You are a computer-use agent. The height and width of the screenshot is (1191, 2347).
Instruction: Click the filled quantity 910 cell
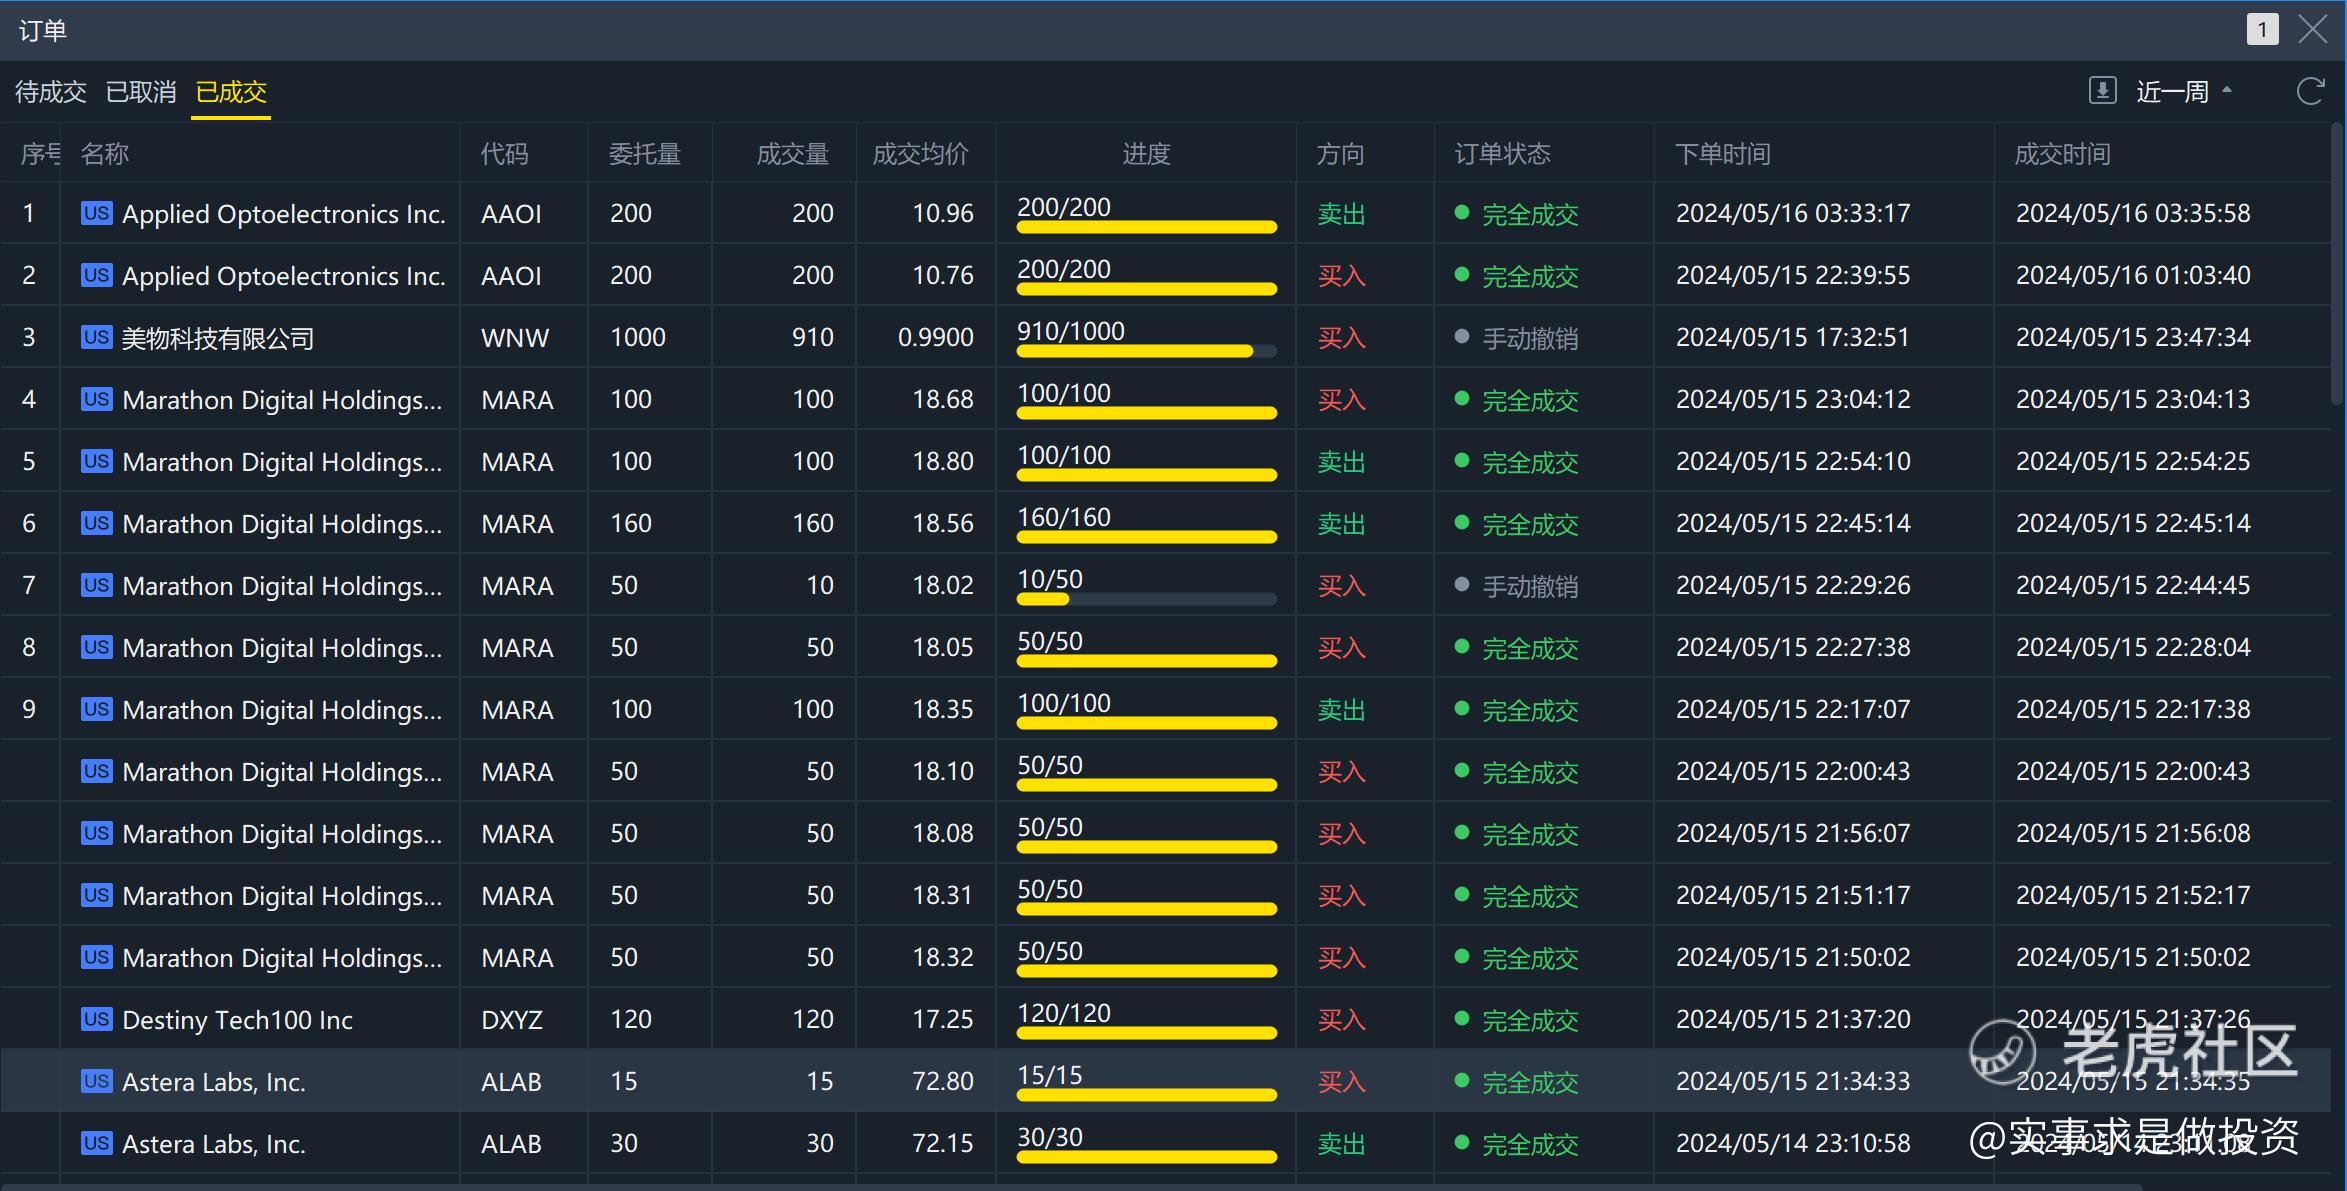click(812, 337)
